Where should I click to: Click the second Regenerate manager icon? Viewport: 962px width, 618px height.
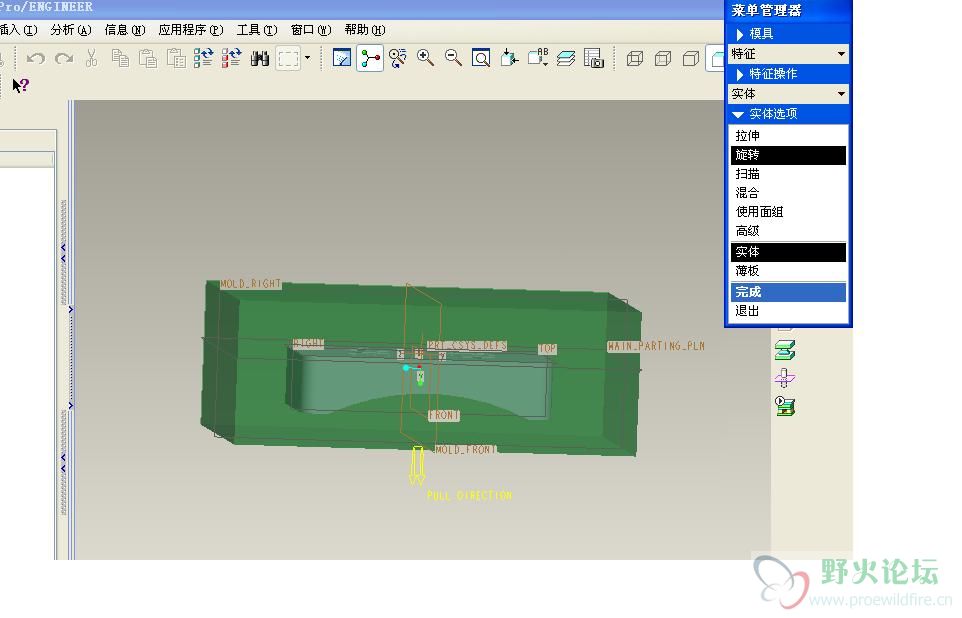tap(231, 58)
